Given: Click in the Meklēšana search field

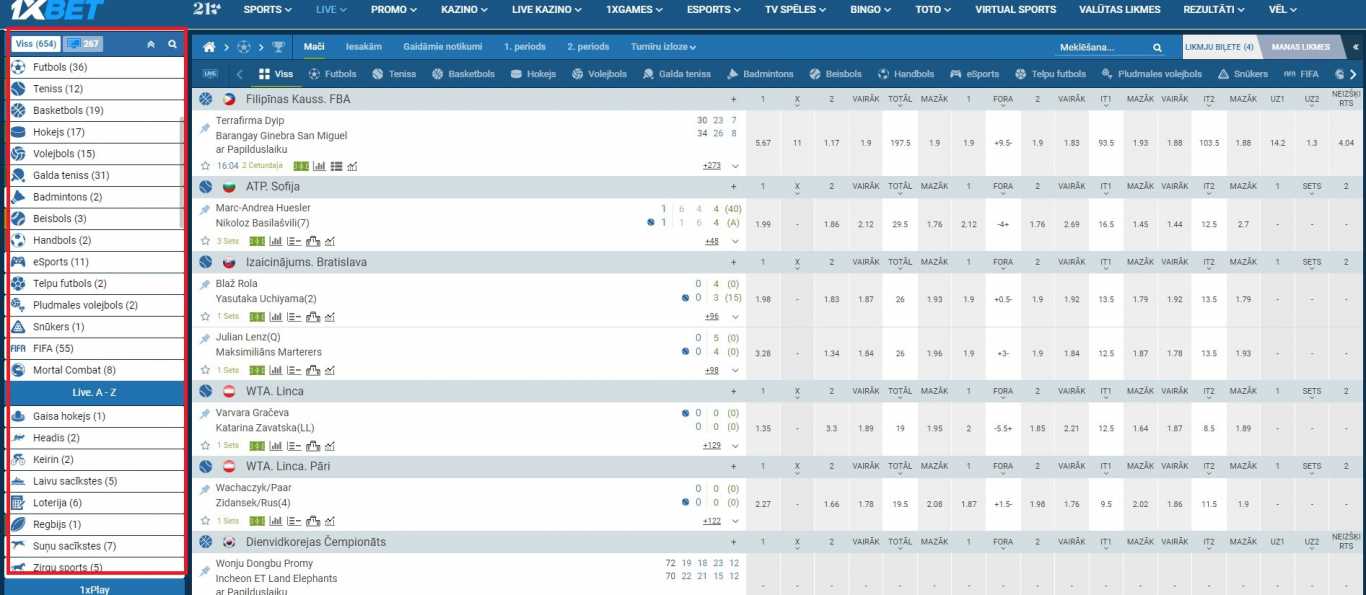Looking at the screenshot, I should [1100, 47].
